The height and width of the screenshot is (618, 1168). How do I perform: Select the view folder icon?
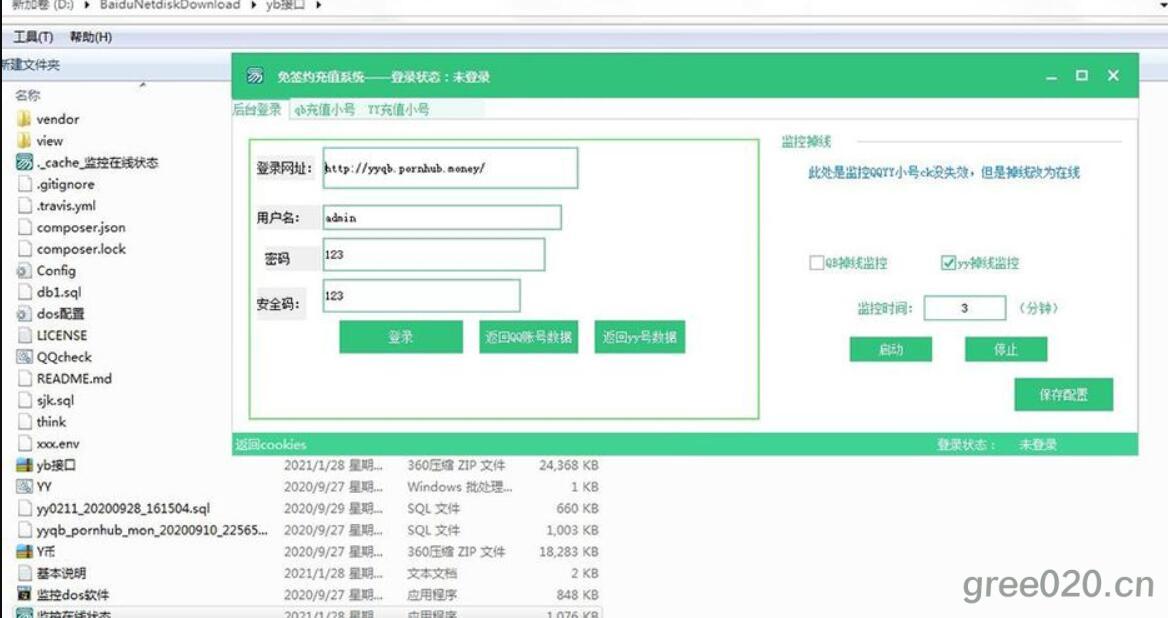point(24,141)
